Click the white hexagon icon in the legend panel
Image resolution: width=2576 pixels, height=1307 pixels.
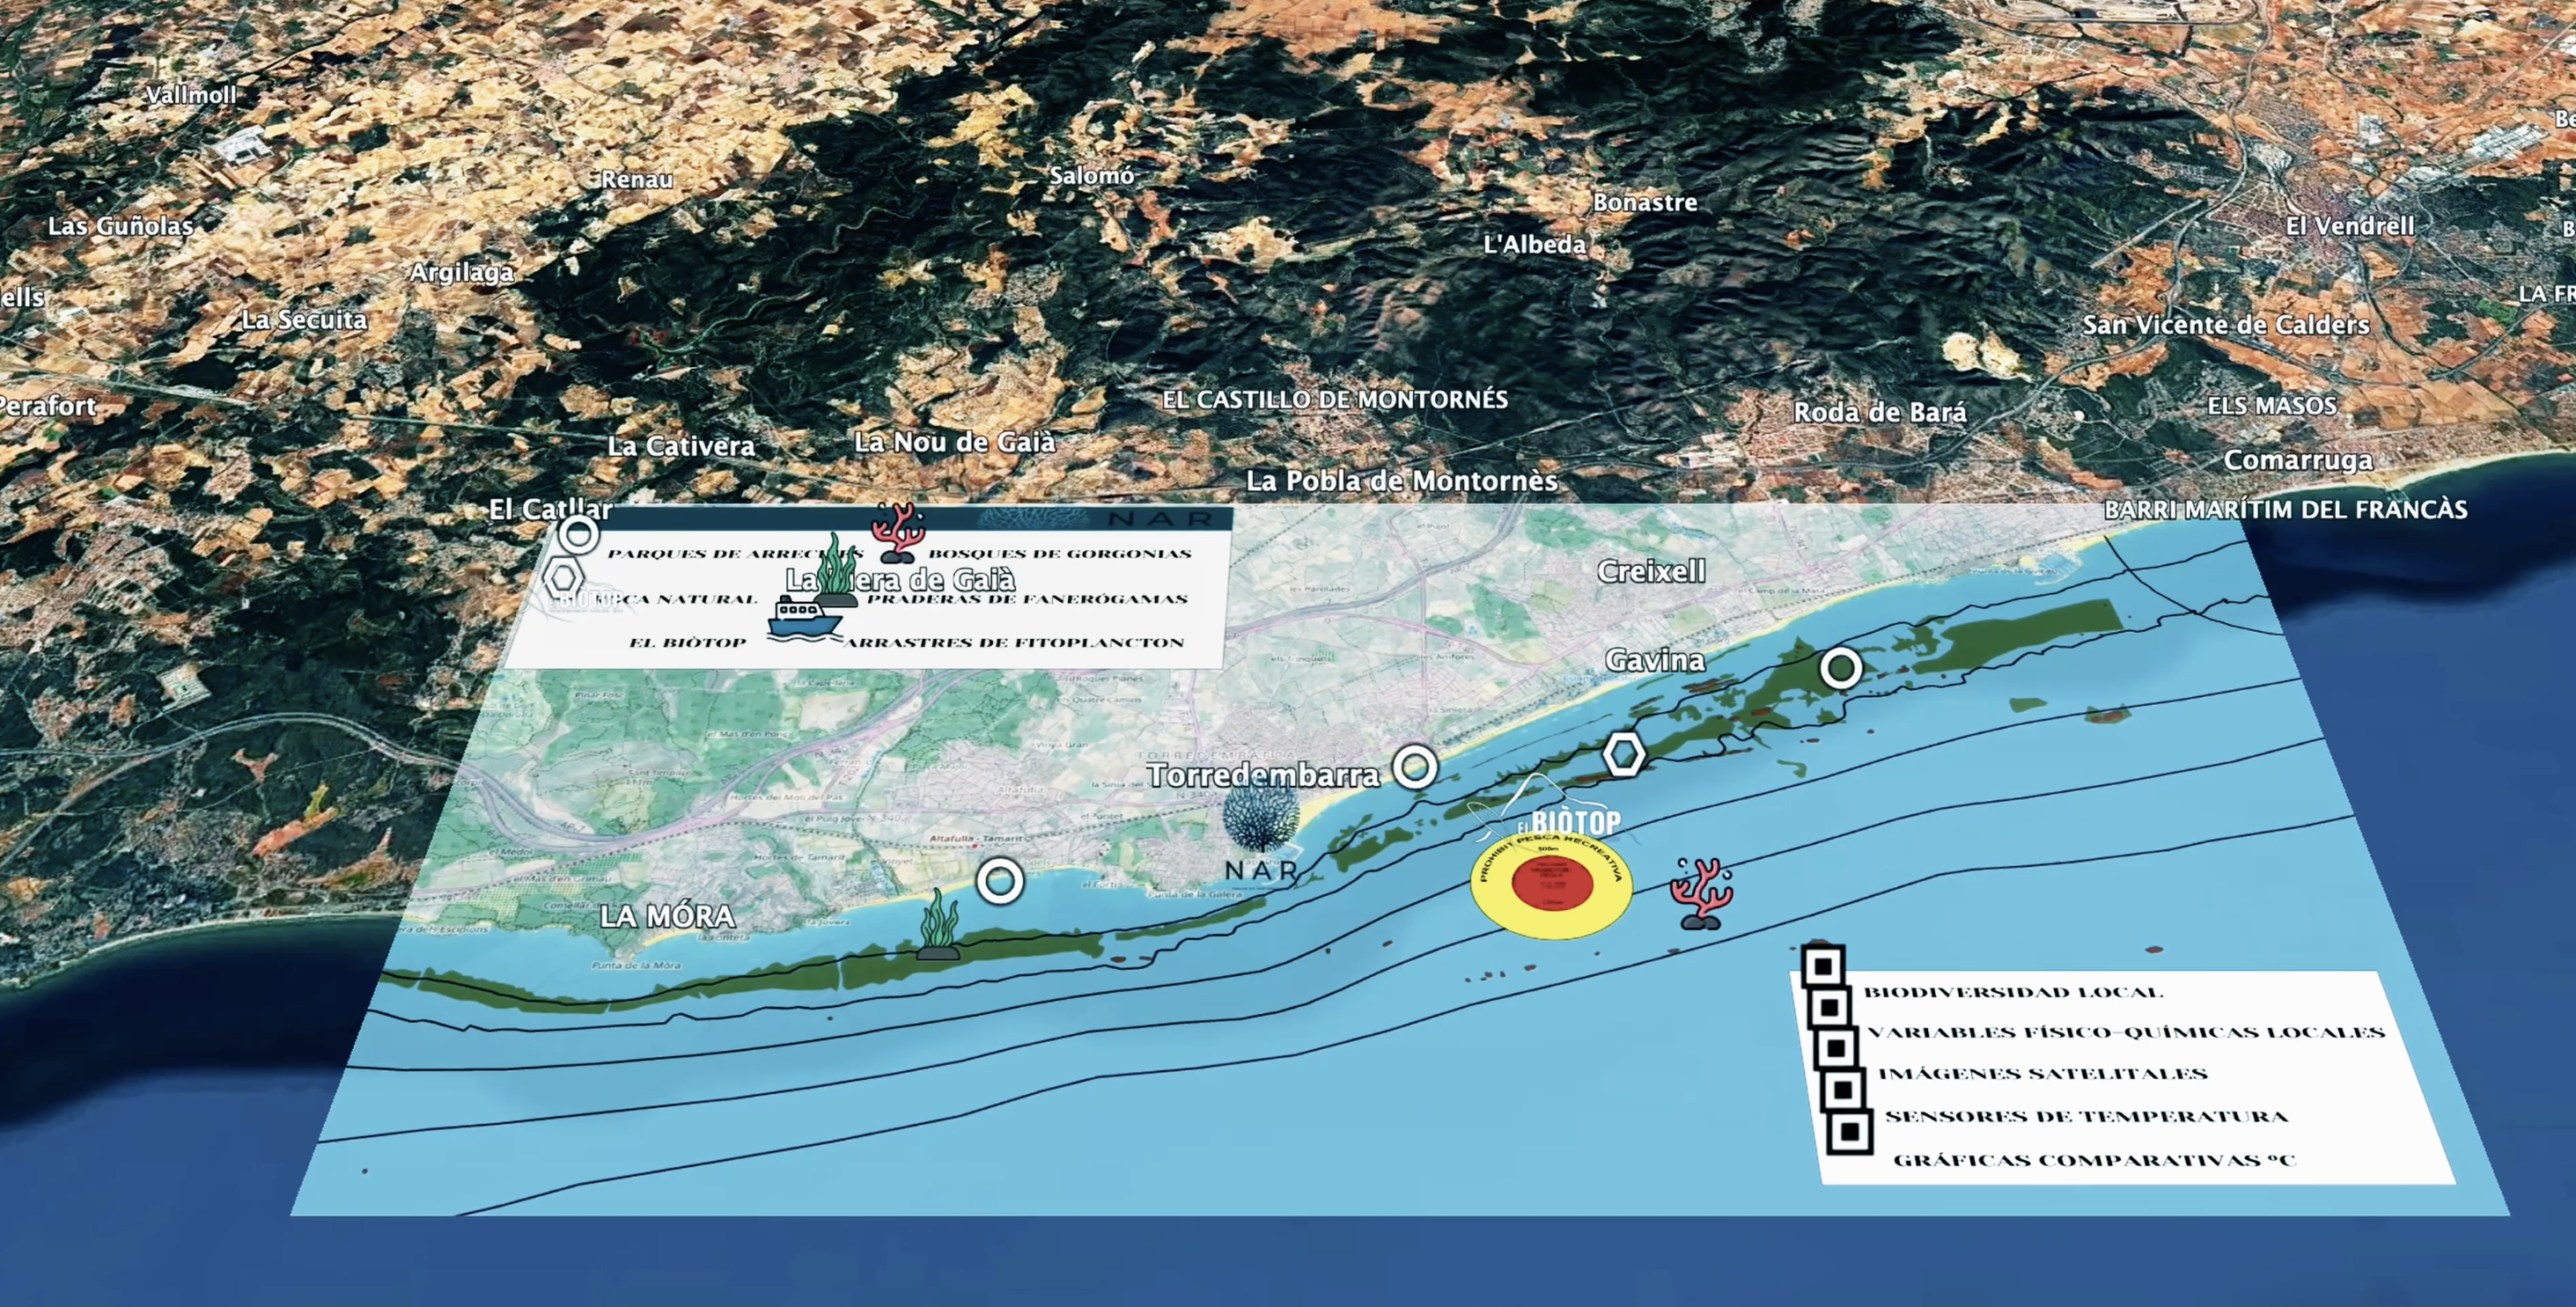click(x=563, y=577)
